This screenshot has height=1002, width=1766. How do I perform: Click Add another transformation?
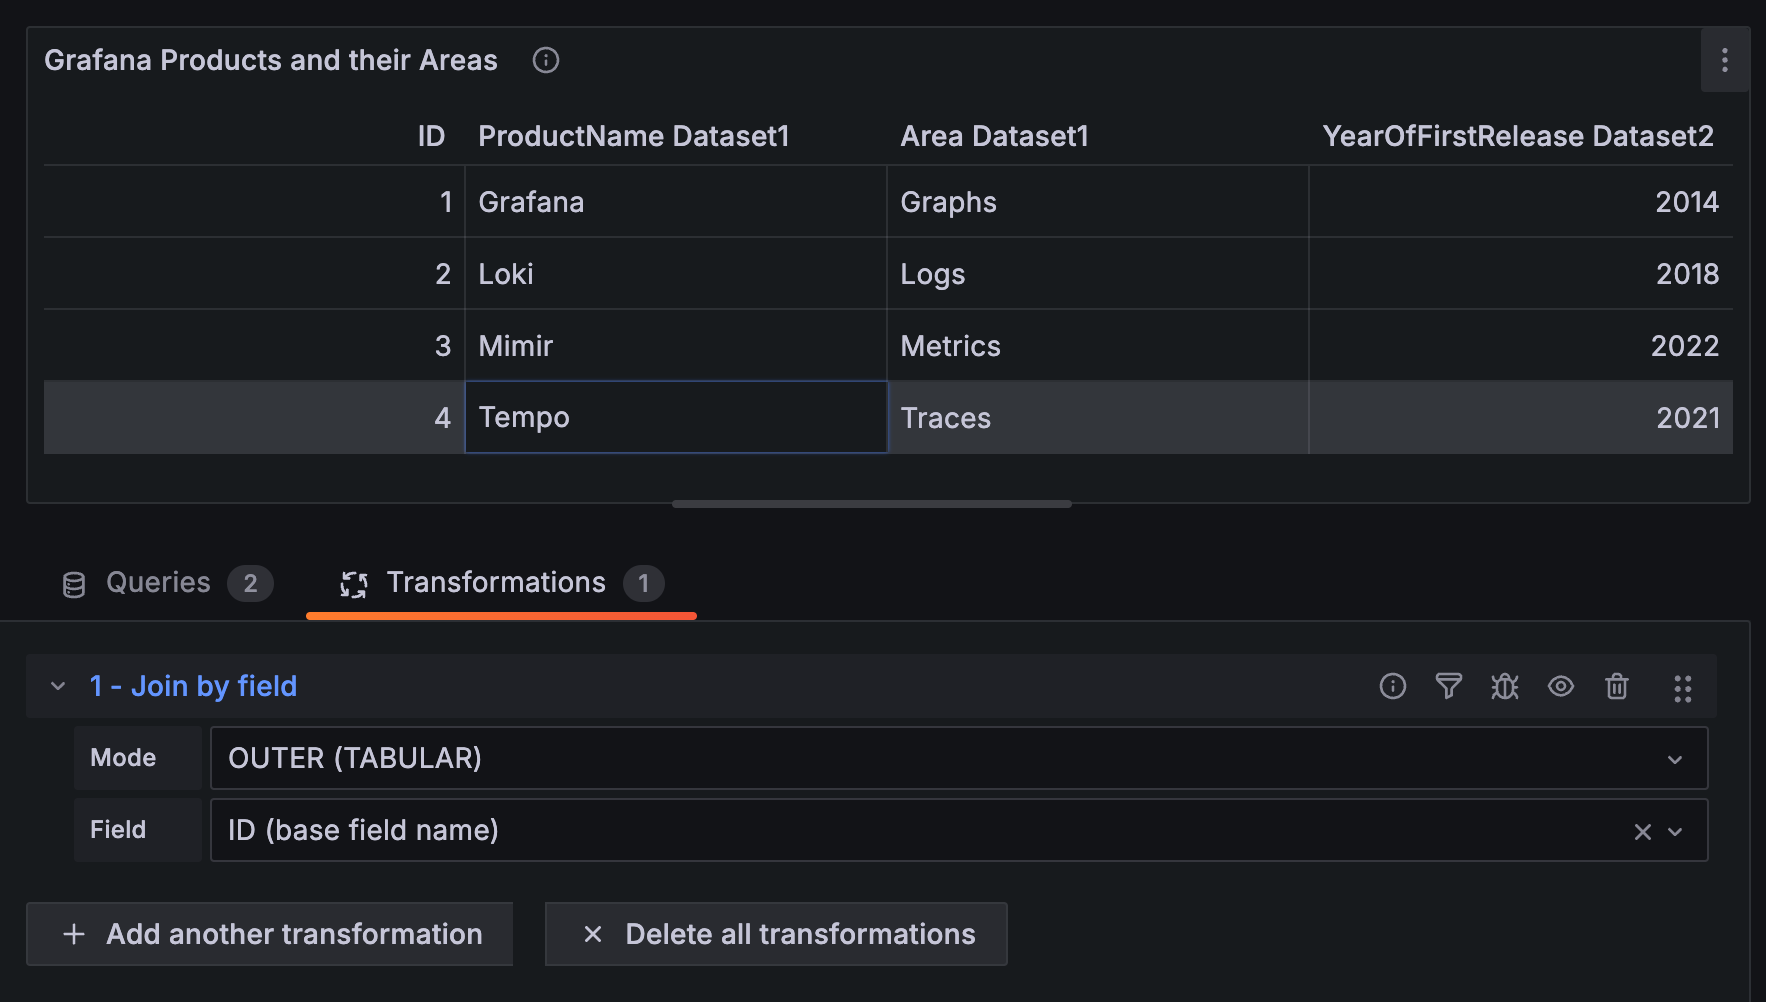[x=269, y=934]
